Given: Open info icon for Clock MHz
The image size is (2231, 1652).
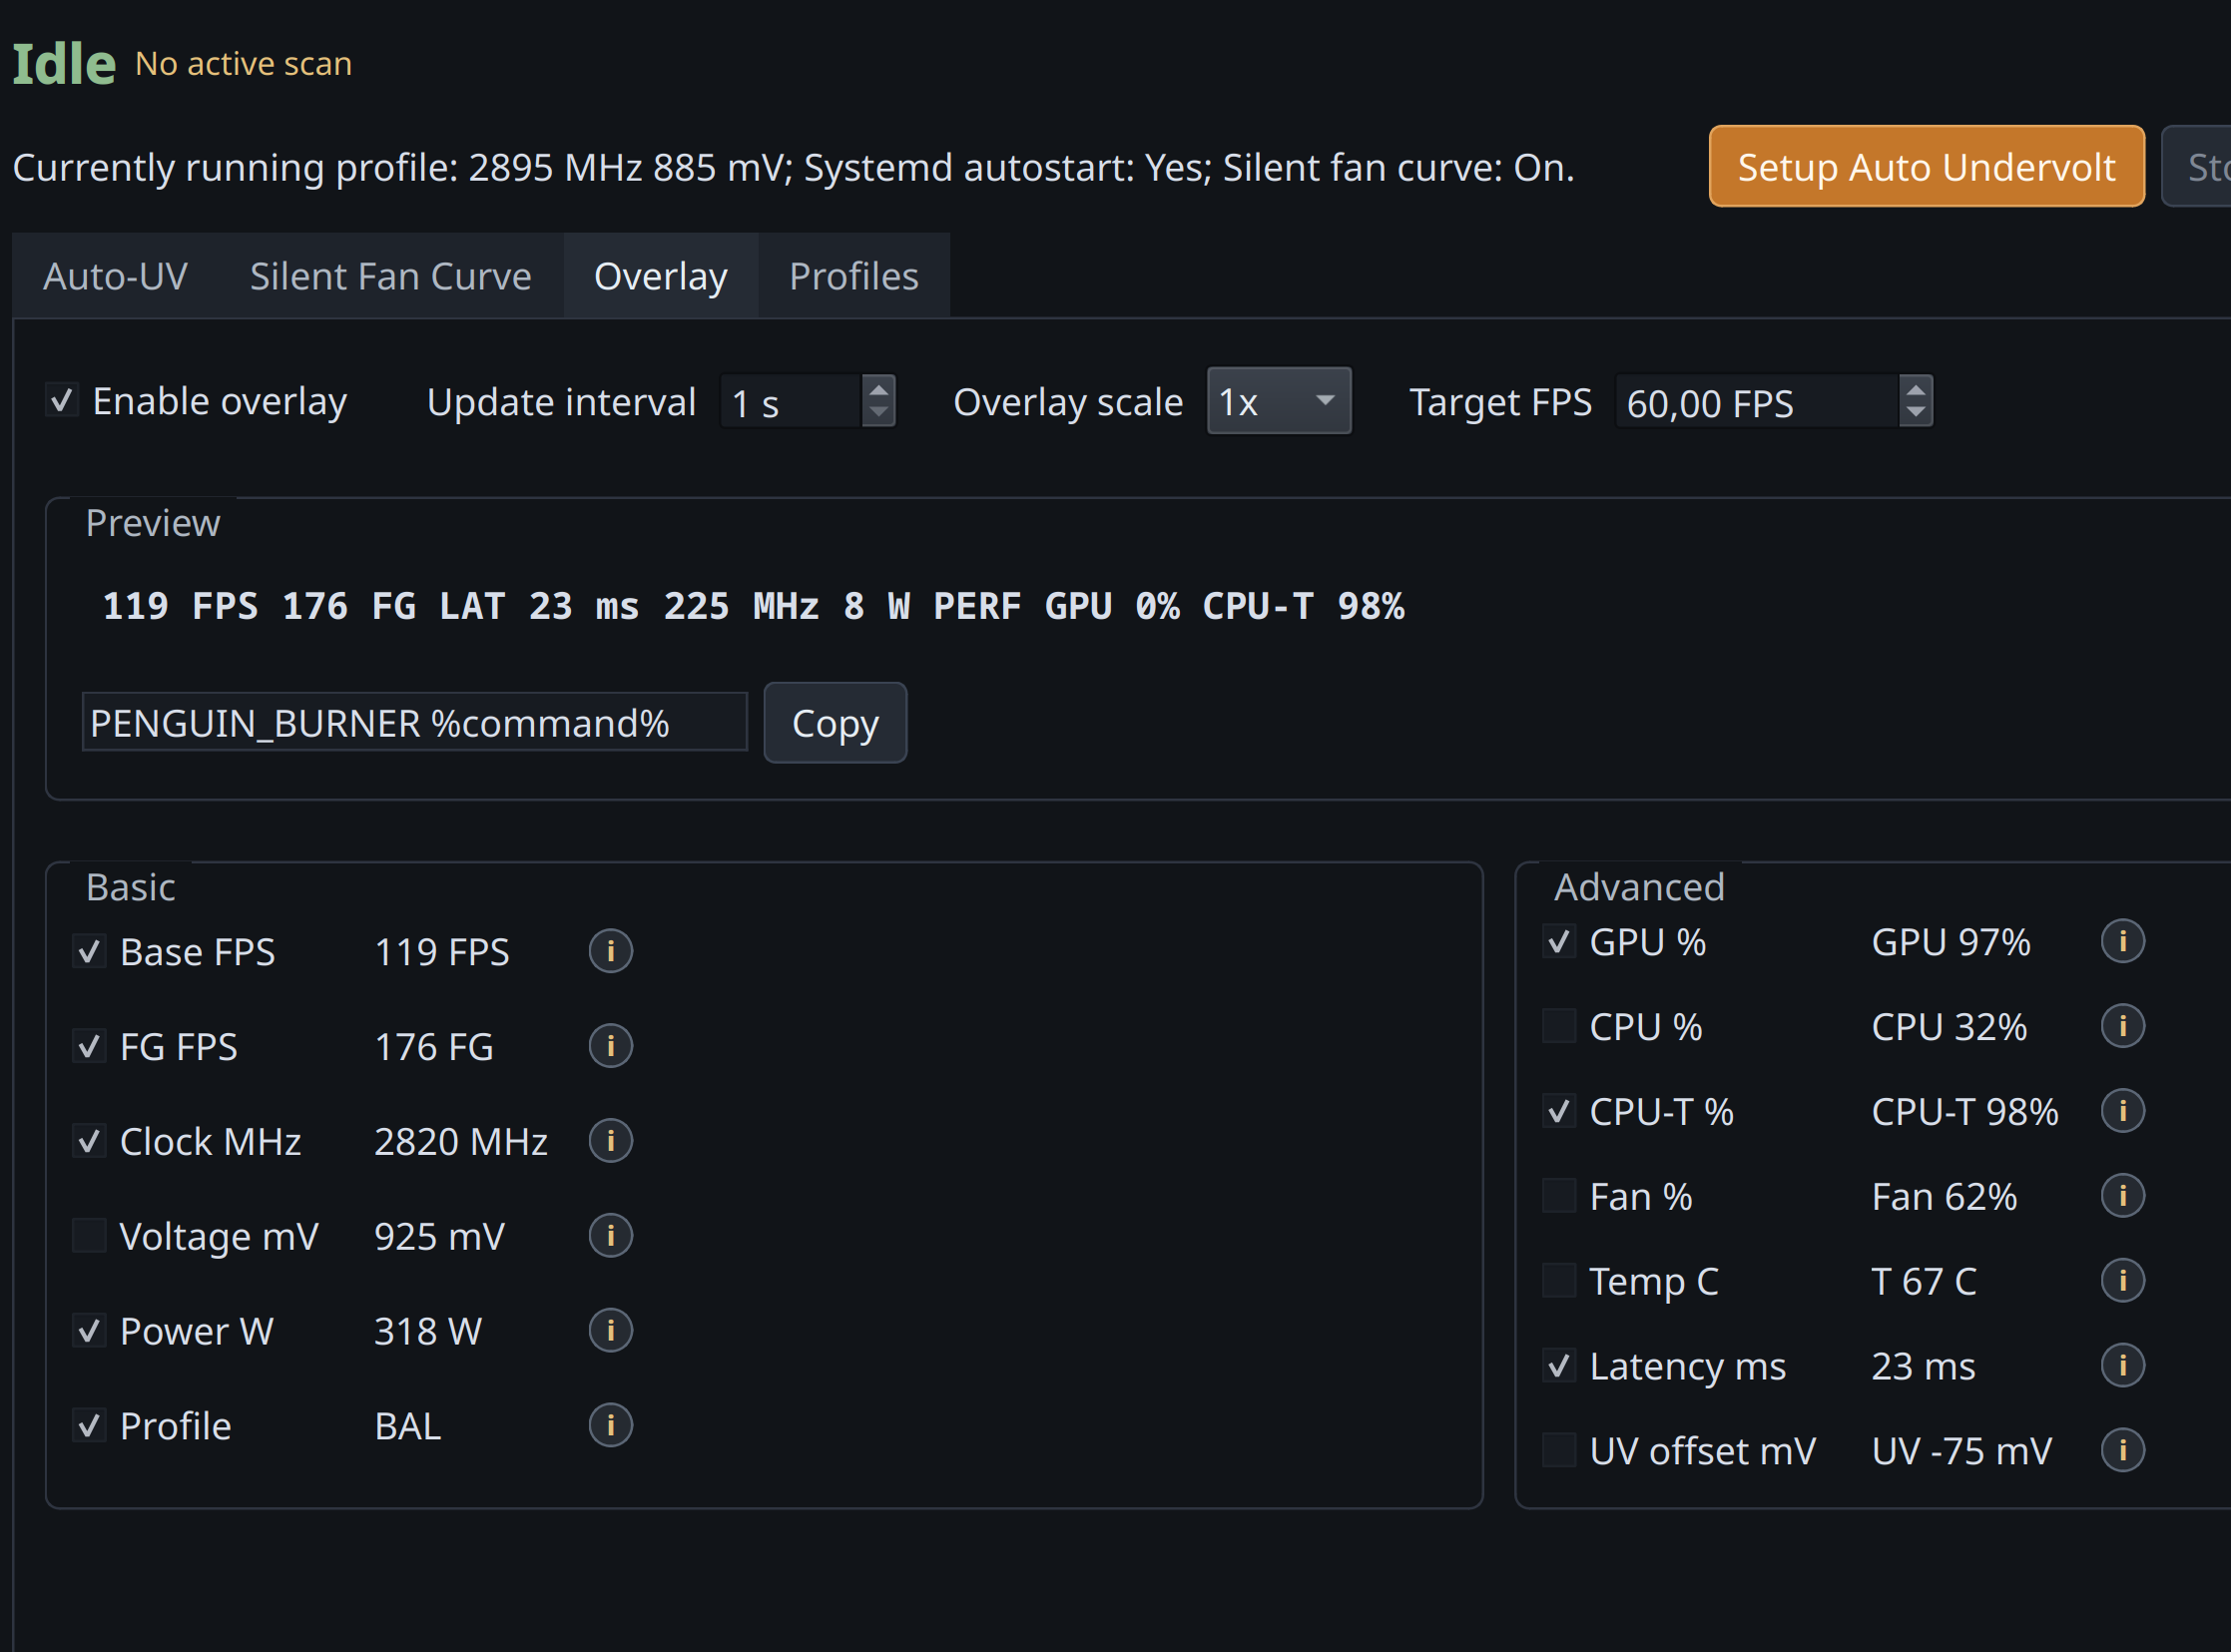Looking at the screenshot, I should pos(610,1141).
